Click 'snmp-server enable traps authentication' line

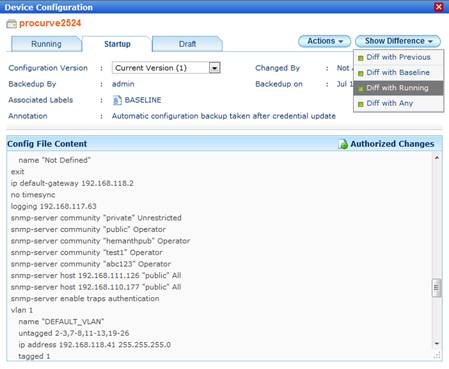tap(85, 299)
